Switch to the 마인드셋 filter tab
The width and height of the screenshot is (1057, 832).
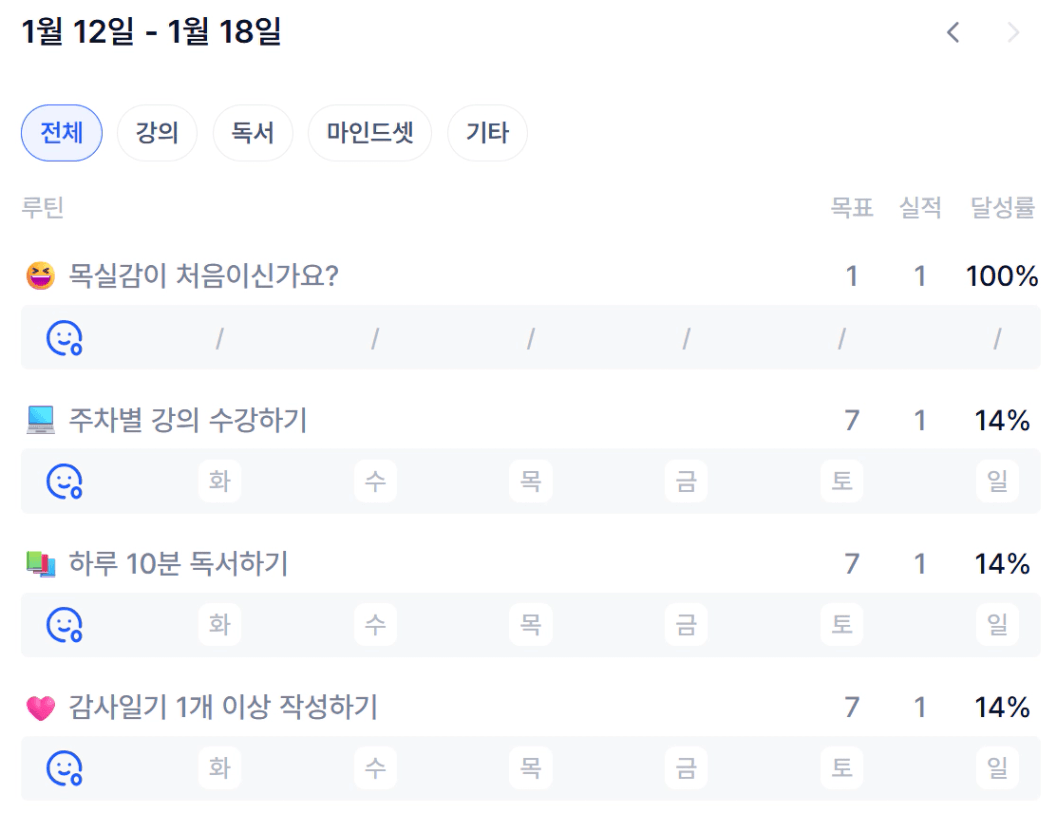(370, 133)
